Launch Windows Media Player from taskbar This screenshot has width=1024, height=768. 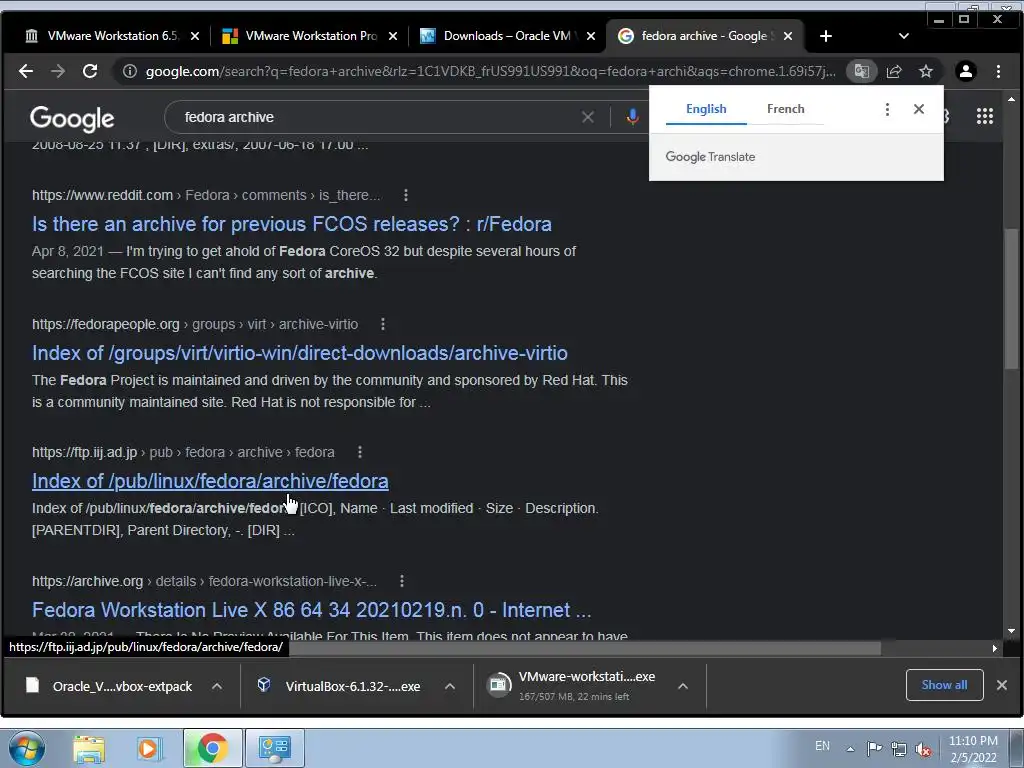pyautogui.click(x=148, y=748)
